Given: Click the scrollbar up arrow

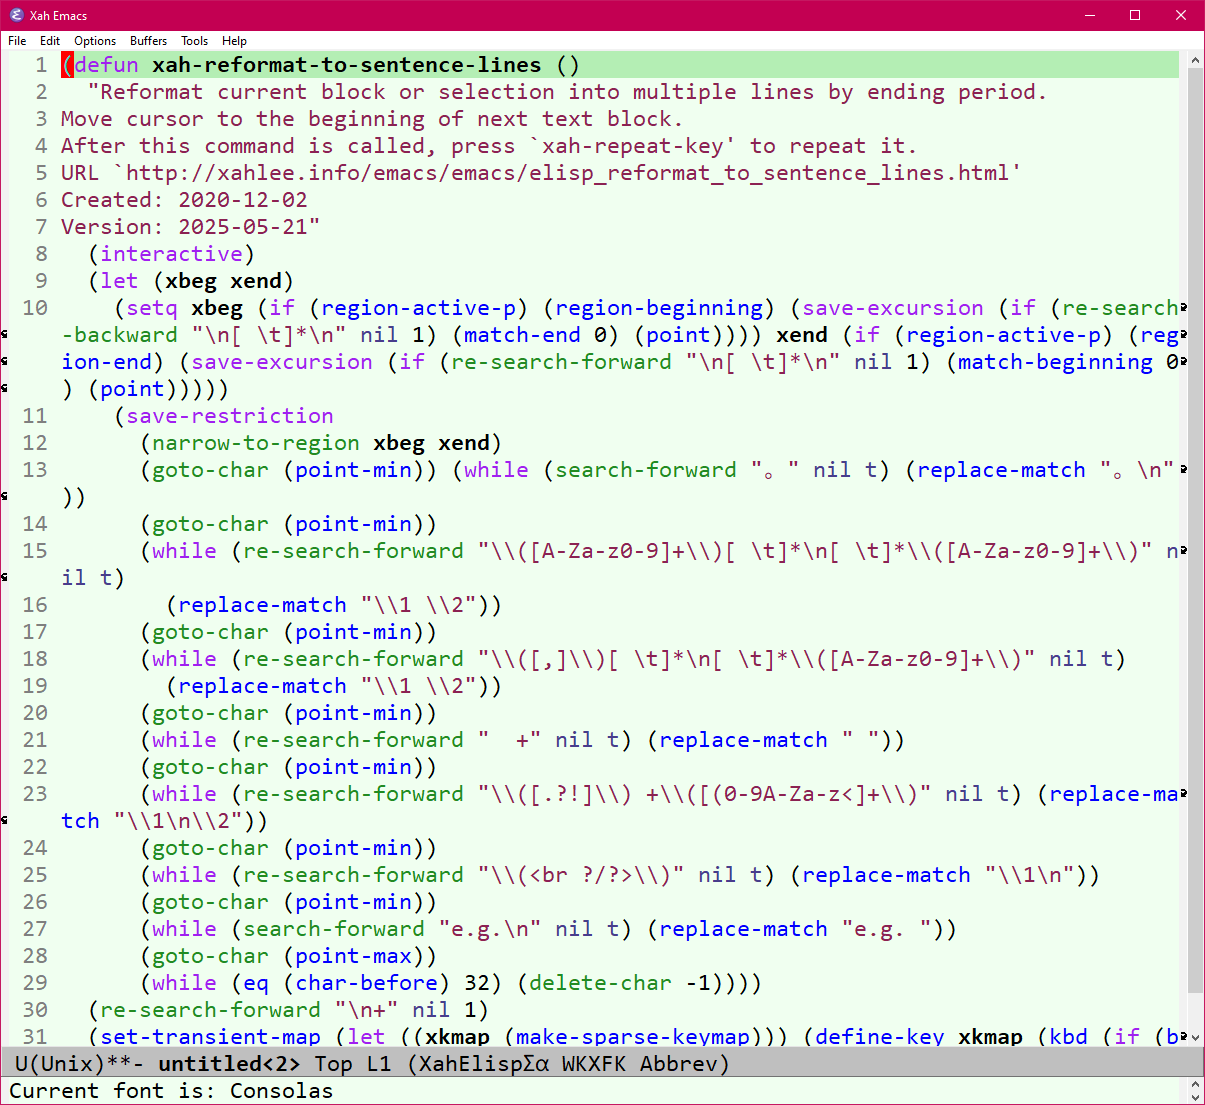Looking at the screenshot, I should tap(1195, 58).
